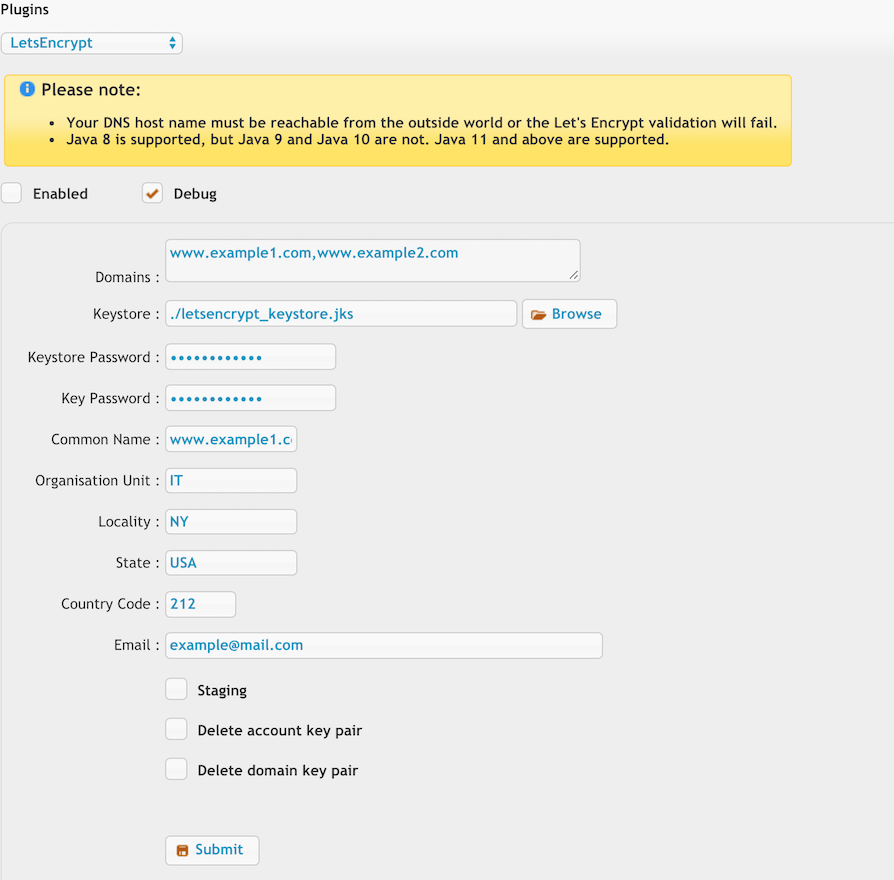
Task: Untick the Debug checkbox
Action: pyautogui.click(x=152, y=193)
